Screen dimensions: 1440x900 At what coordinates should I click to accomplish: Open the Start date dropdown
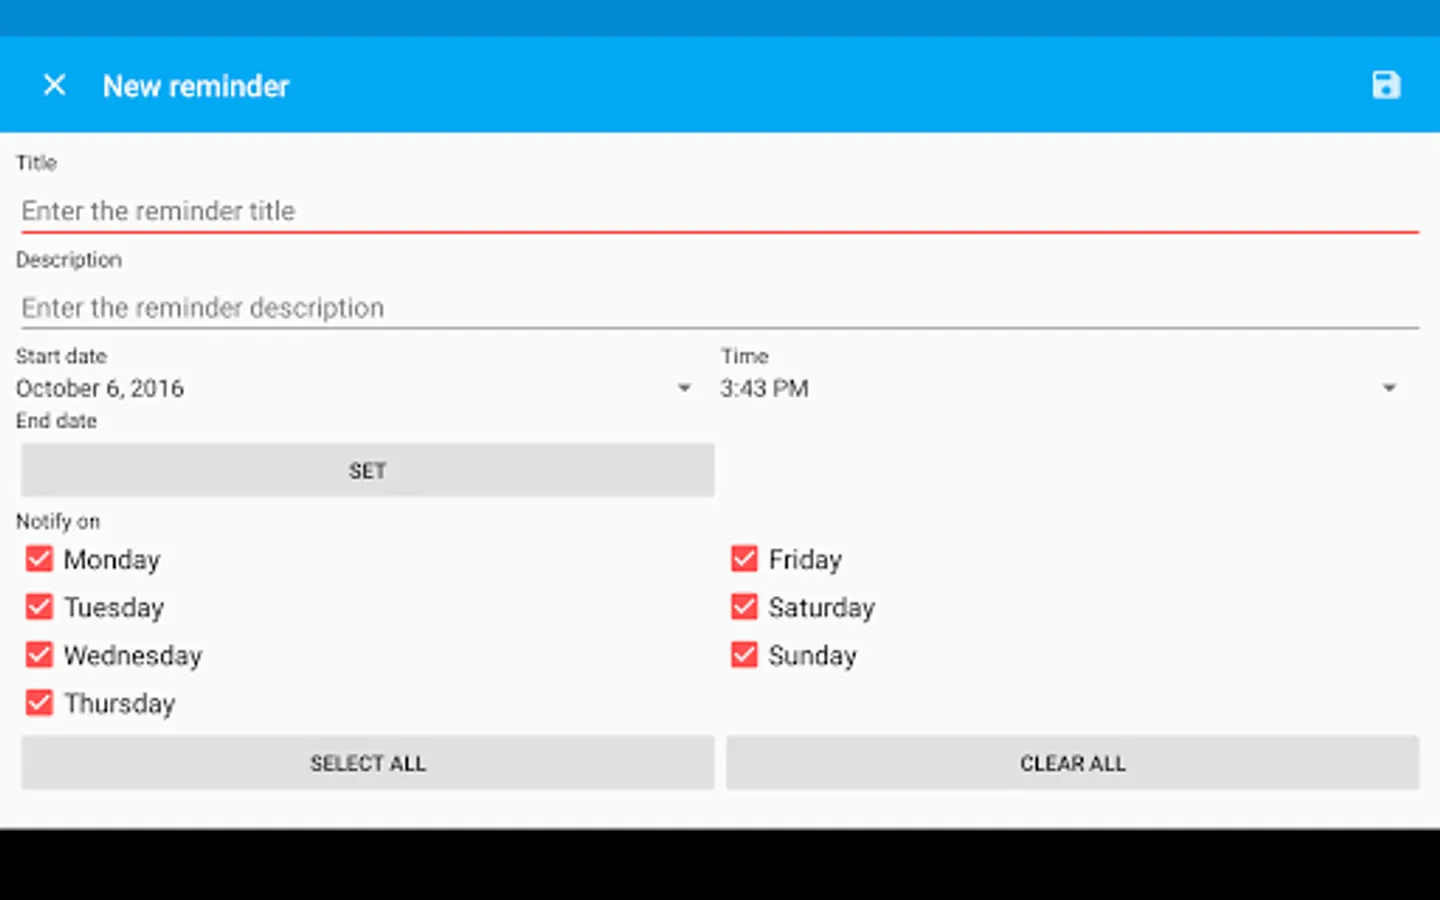[x=355, y=388]
